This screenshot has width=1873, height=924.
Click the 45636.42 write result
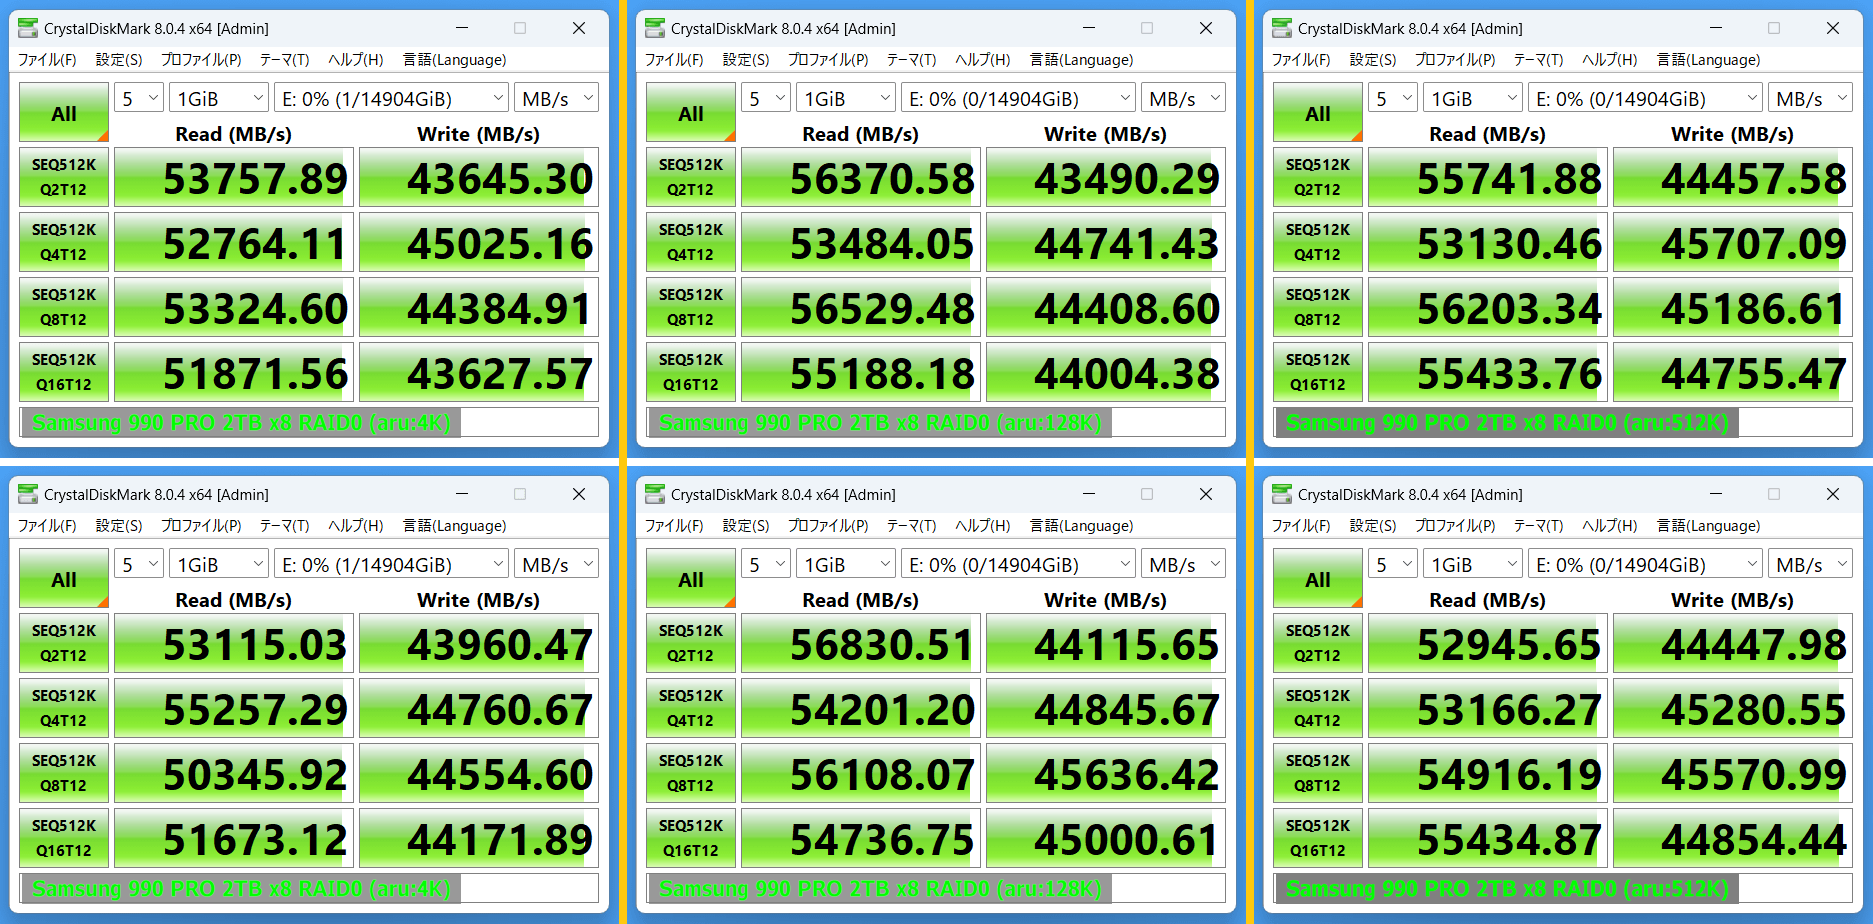pyautogui.click(x=1106, y=773)
